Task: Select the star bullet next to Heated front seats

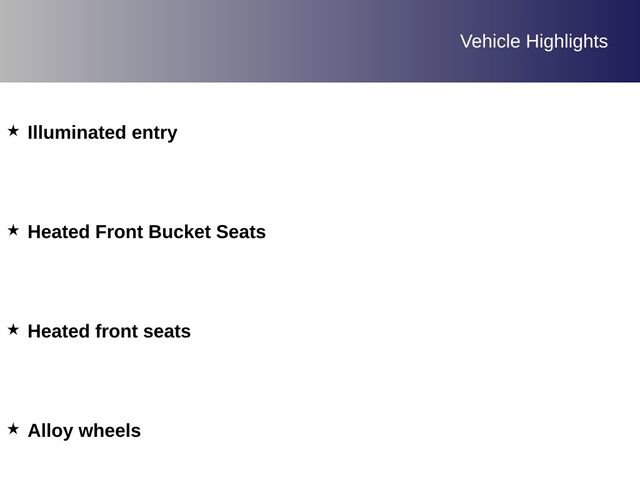Action: (13, 329)
